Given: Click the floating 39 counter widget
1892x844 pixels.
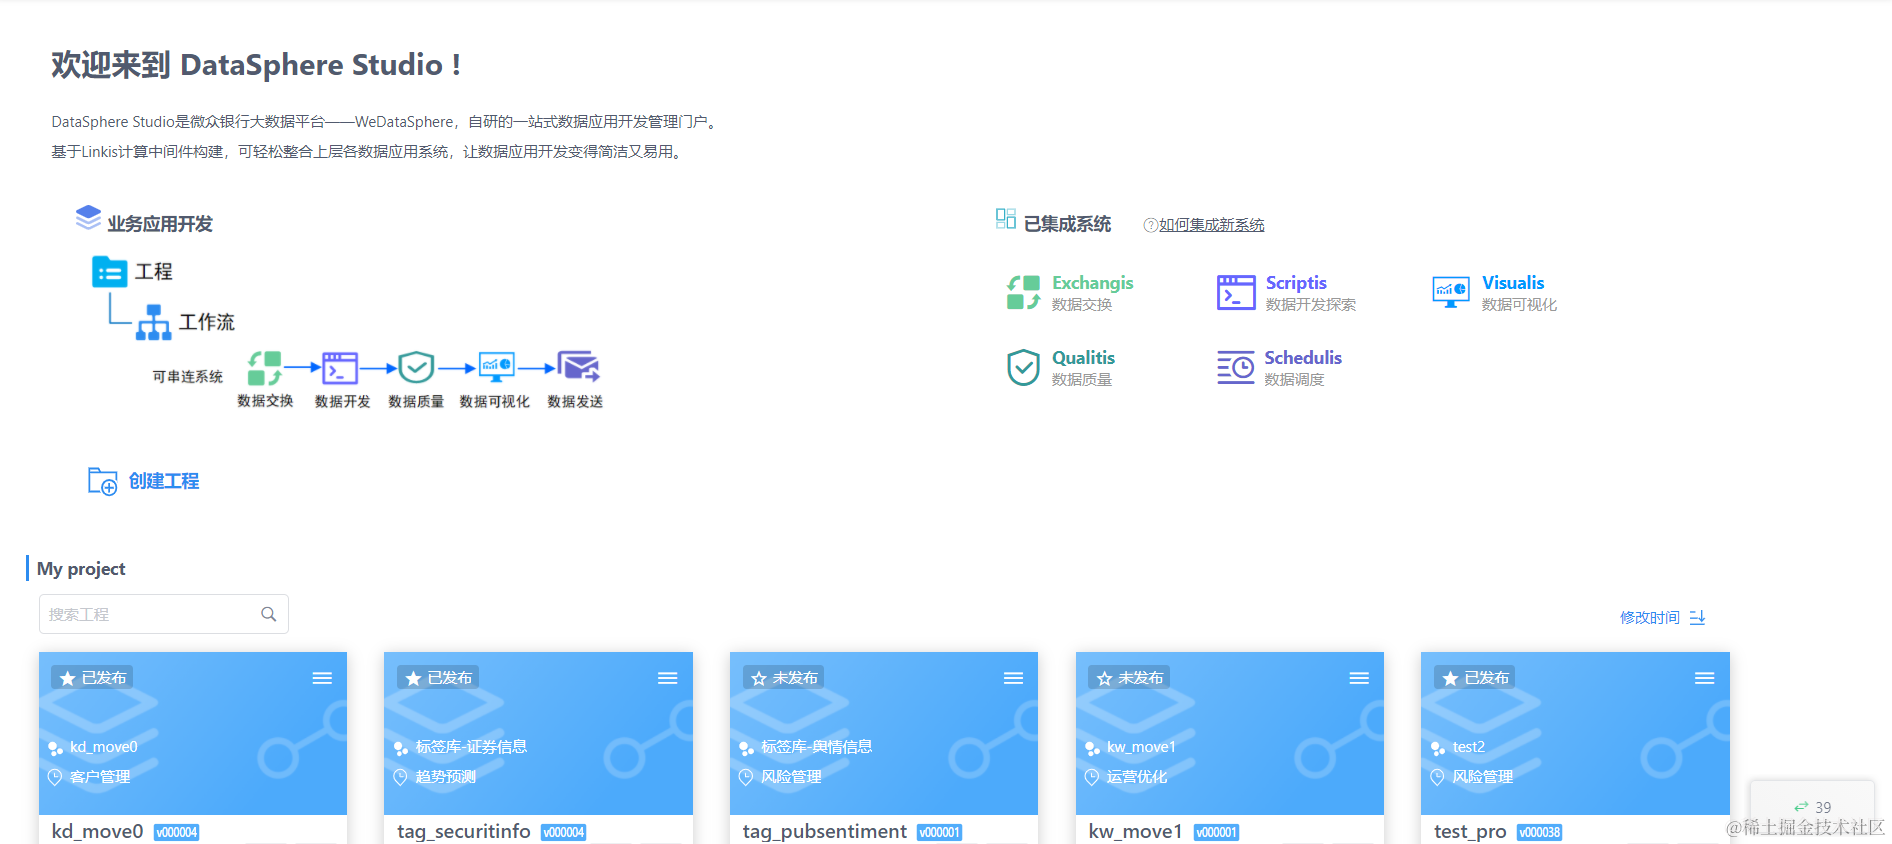Looking at the screenshot, I should click(x=1812, y=806).
